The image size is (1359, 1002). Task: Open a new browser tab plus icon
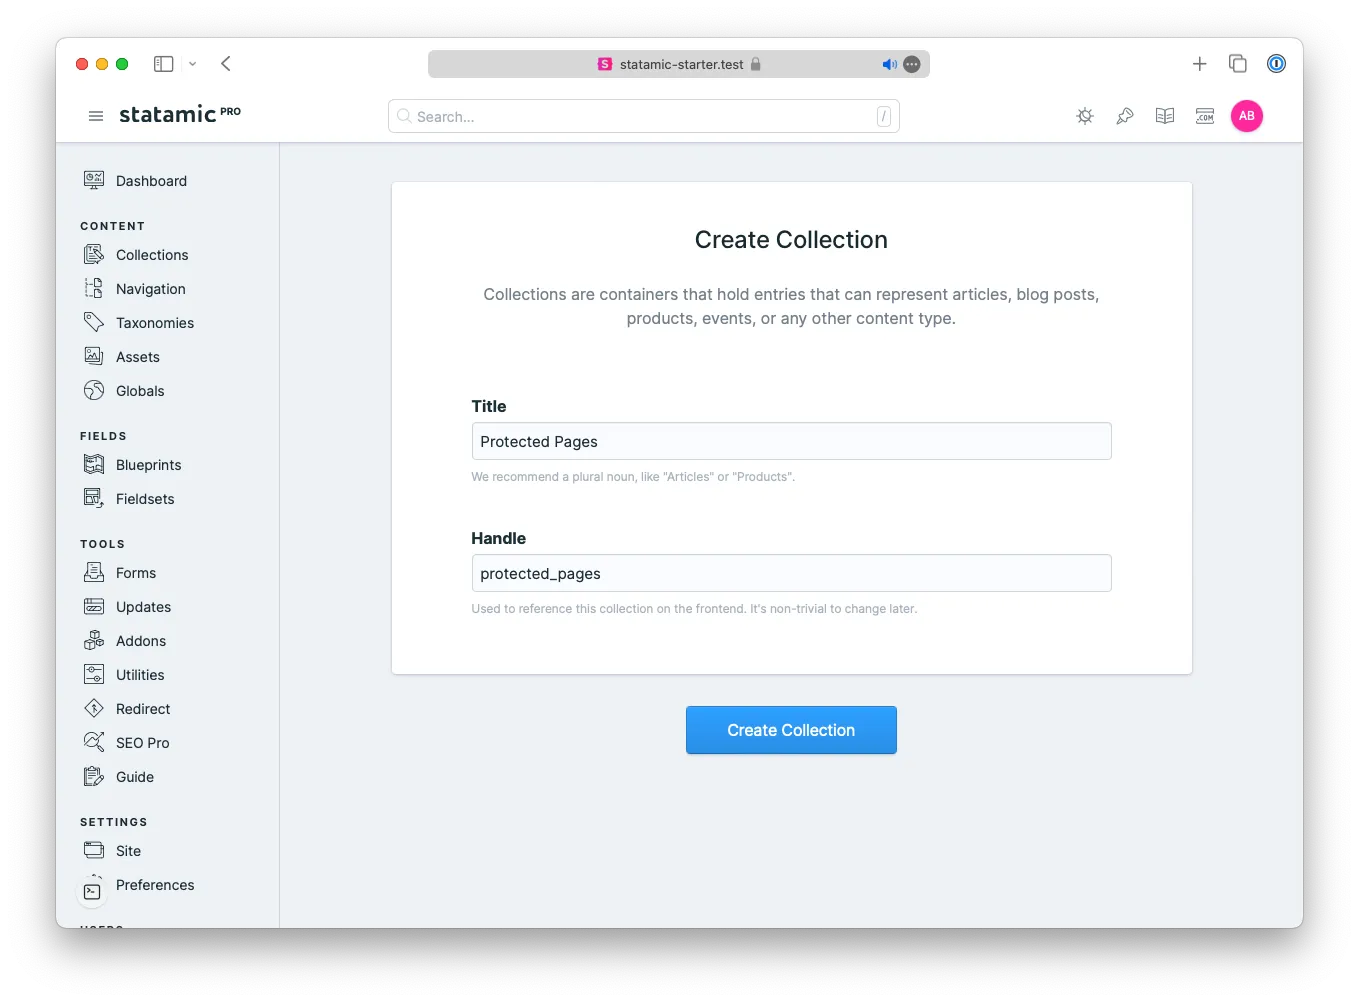[x=1200, y=64]
